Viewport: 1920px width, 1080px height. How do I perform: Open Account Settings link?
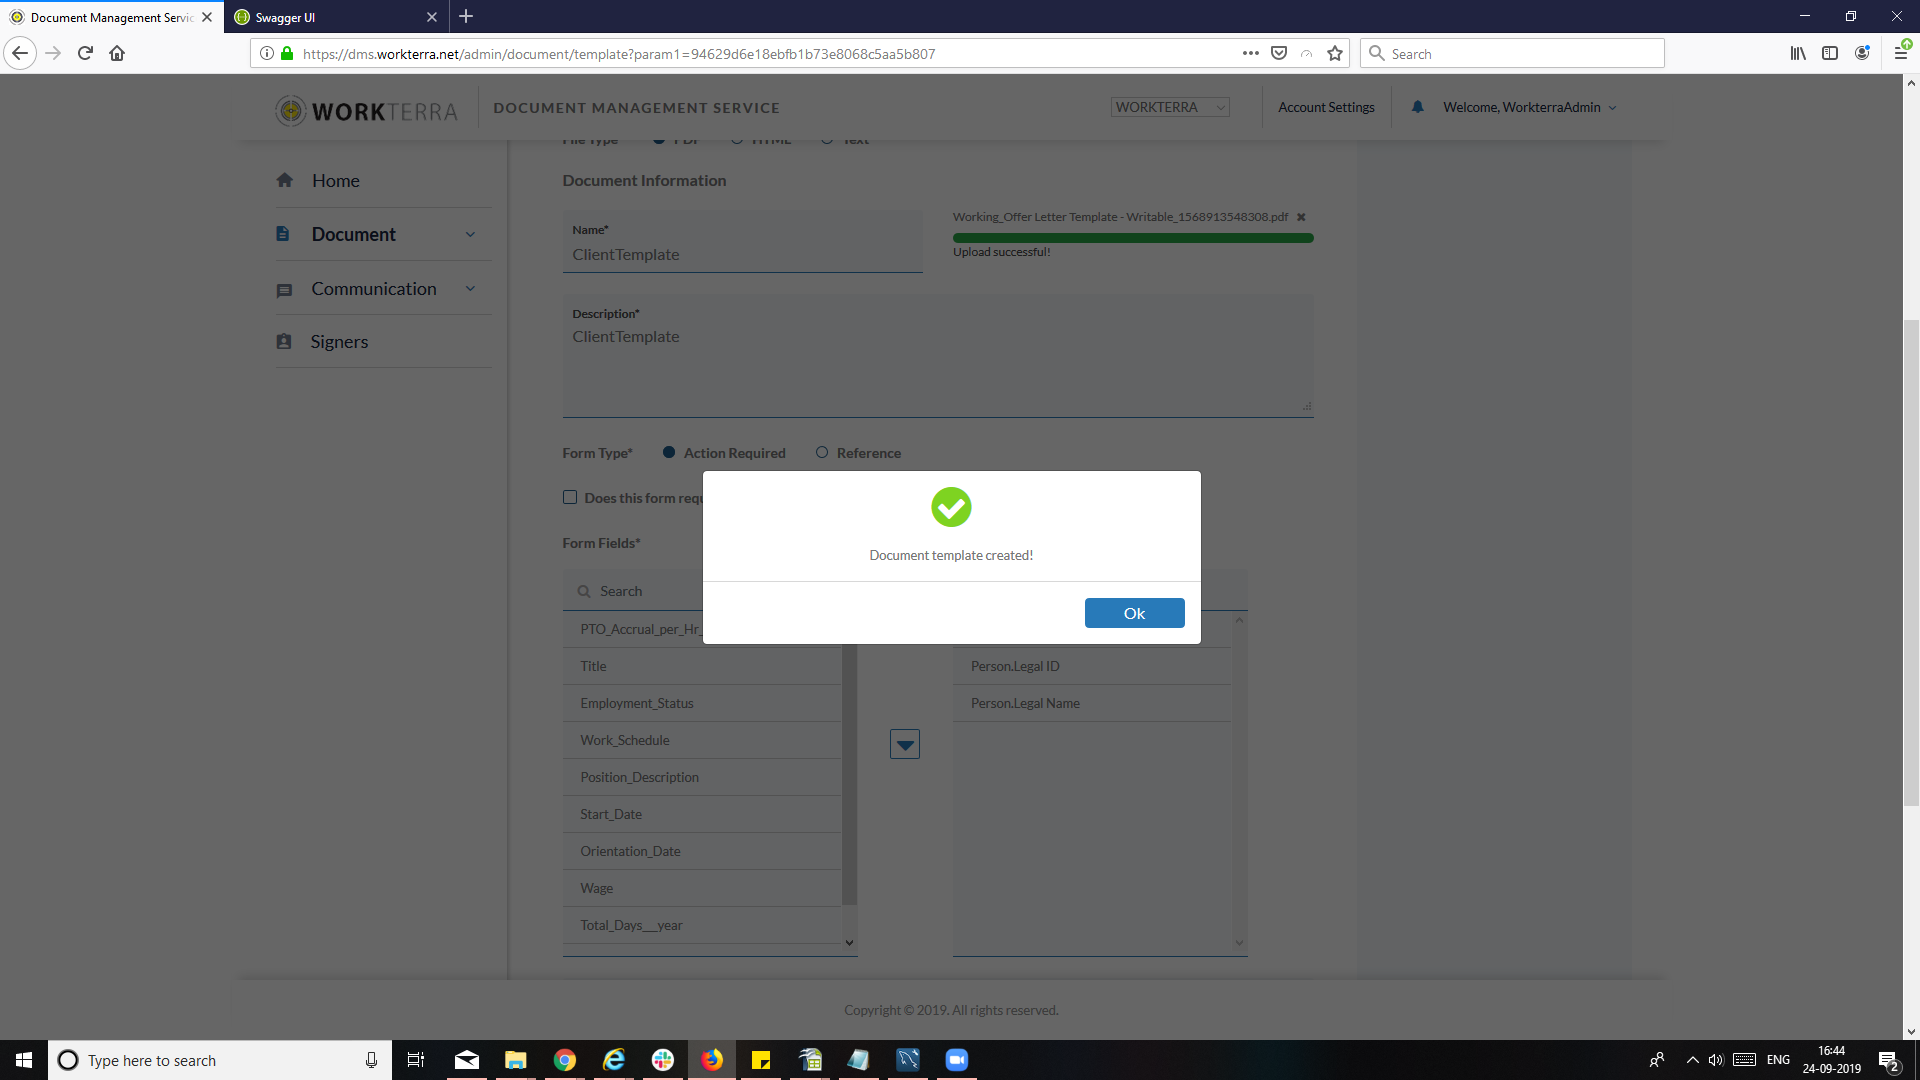click(1326, 107)
